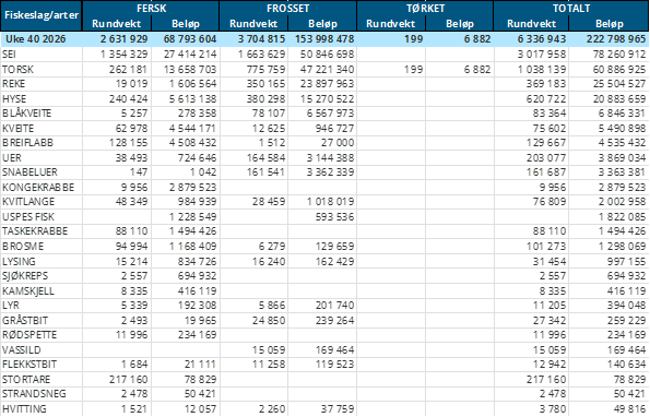Select total Beløp cell 222 798 965

point(616,39)
